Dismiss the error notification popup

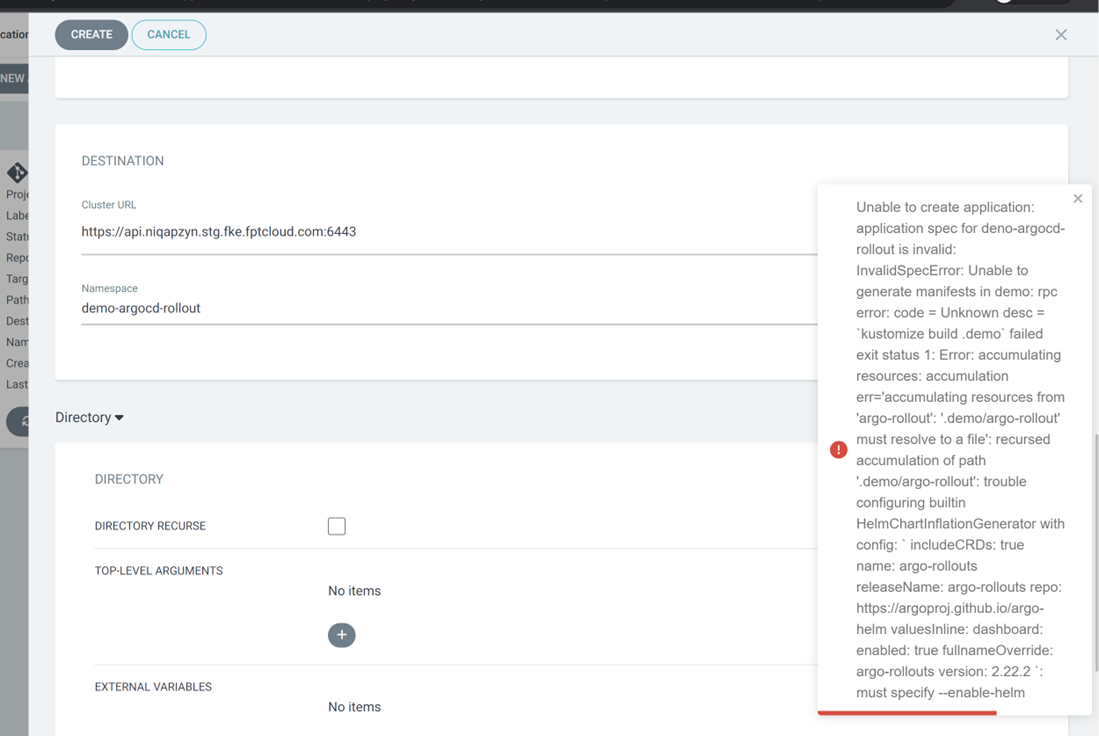pyautogui.click(x=1077, y=199)
